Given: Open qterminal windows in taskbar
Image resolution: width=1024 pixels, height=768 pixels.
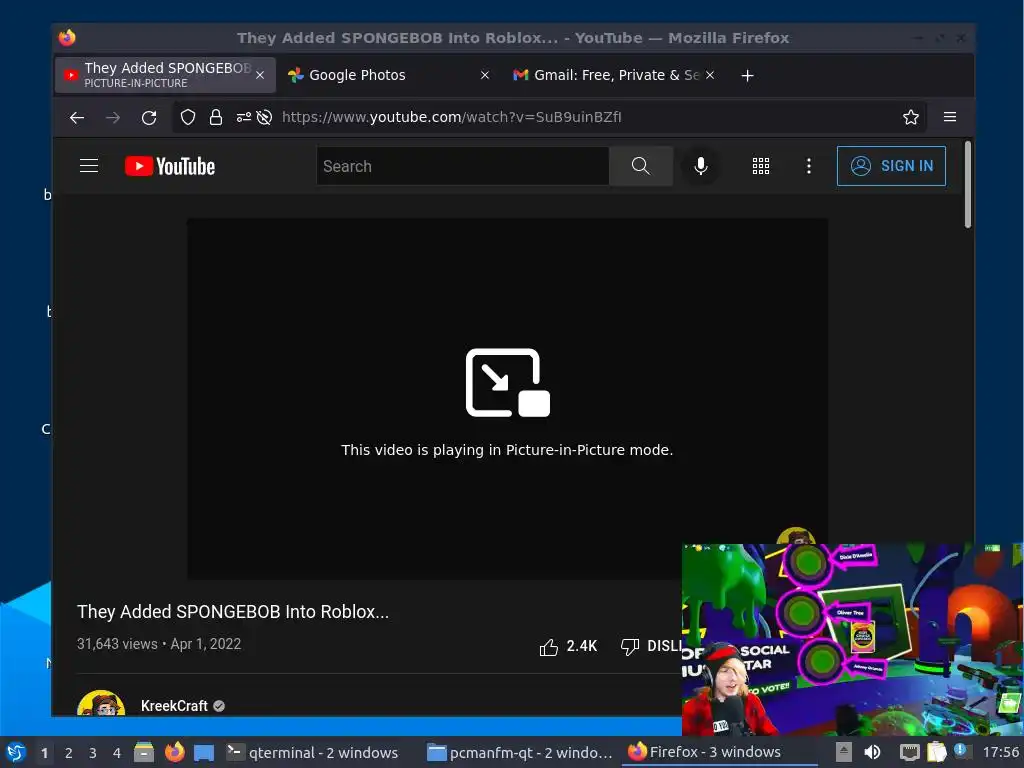Looking at the screenshot, I should tap(312, 752).
